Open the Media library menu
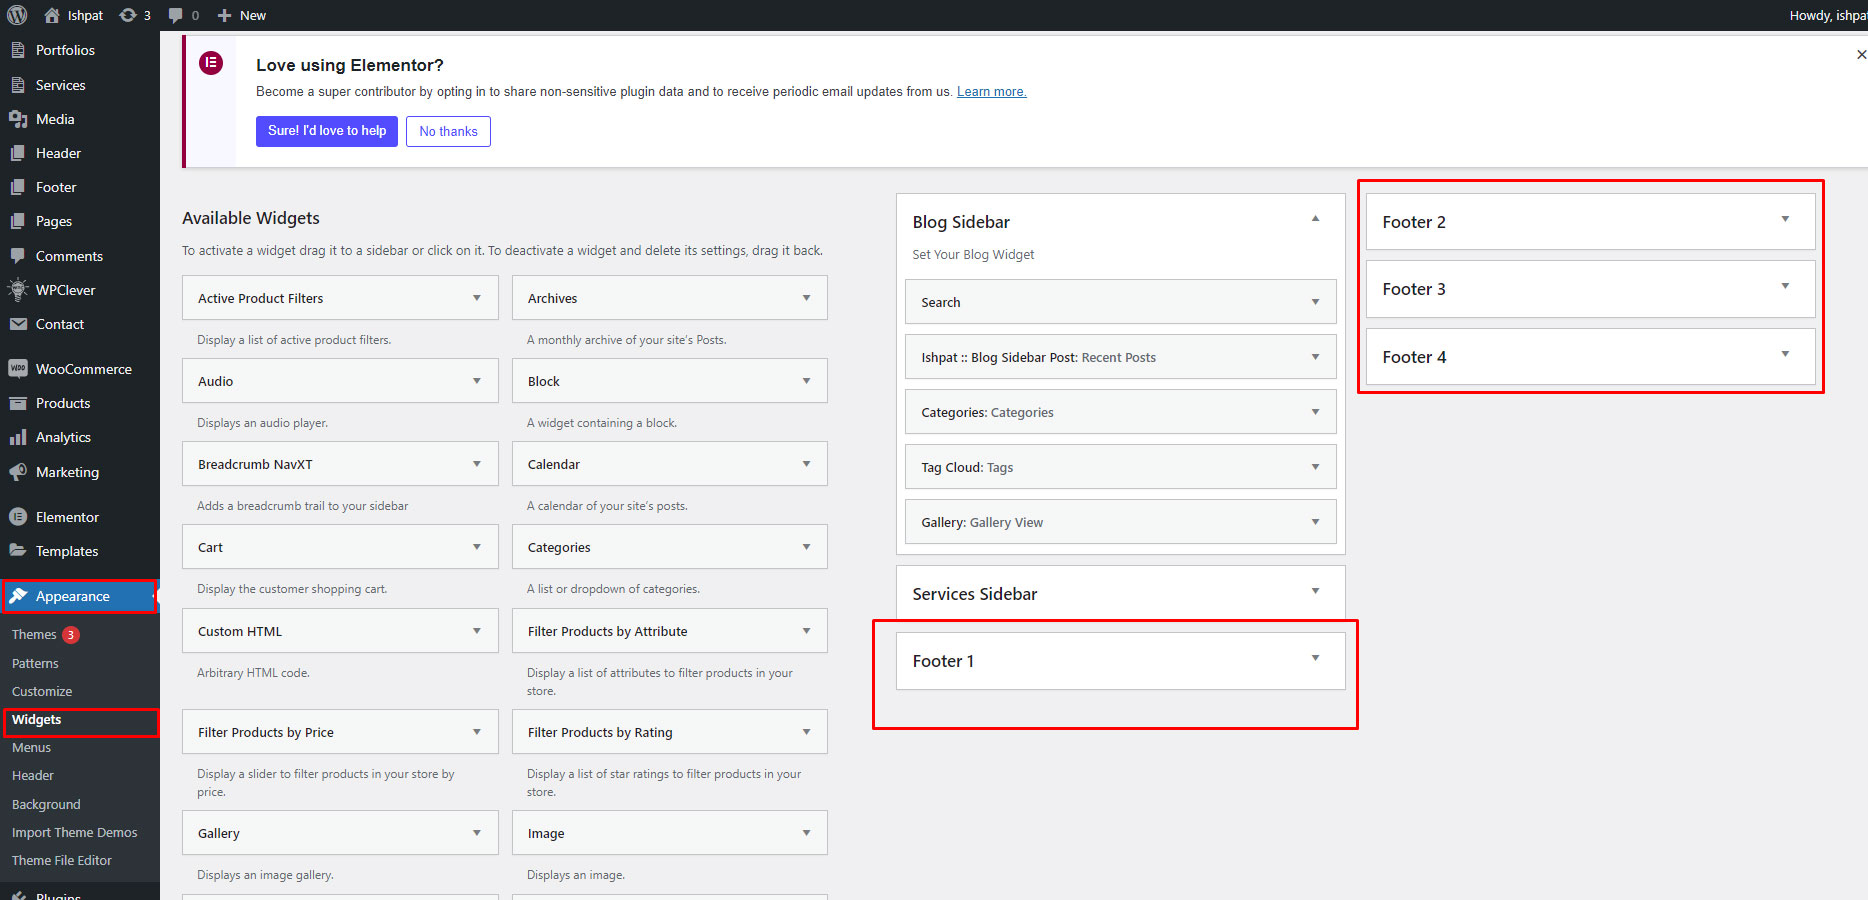1868x900 pixels. [55, 119]
